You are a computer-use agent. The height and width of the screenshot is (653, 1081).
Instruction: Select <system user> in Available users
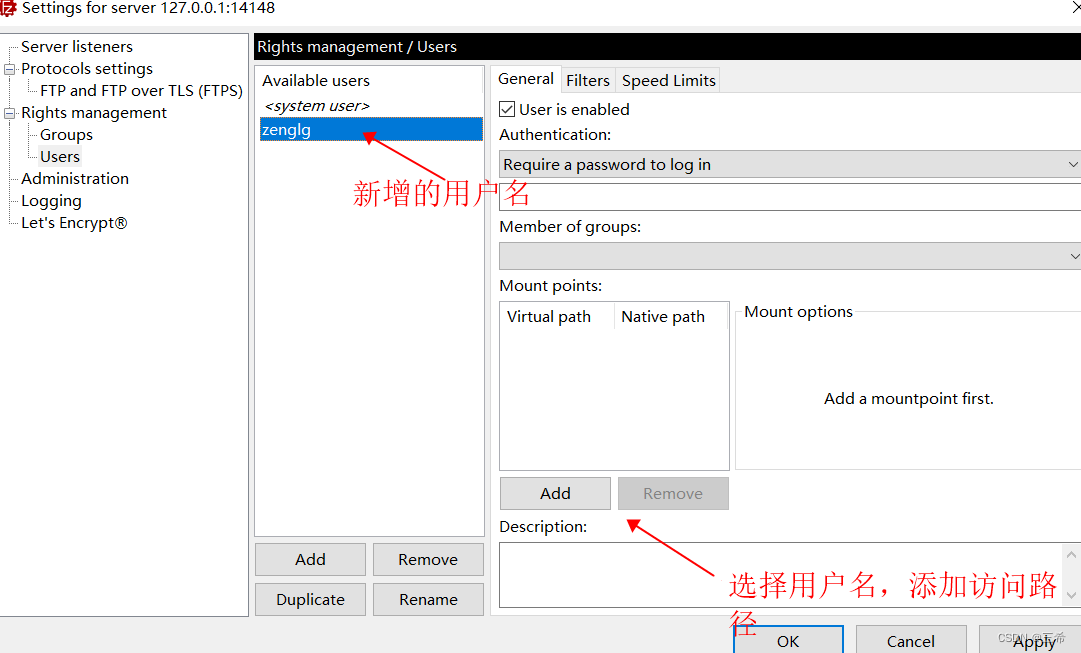317,106
